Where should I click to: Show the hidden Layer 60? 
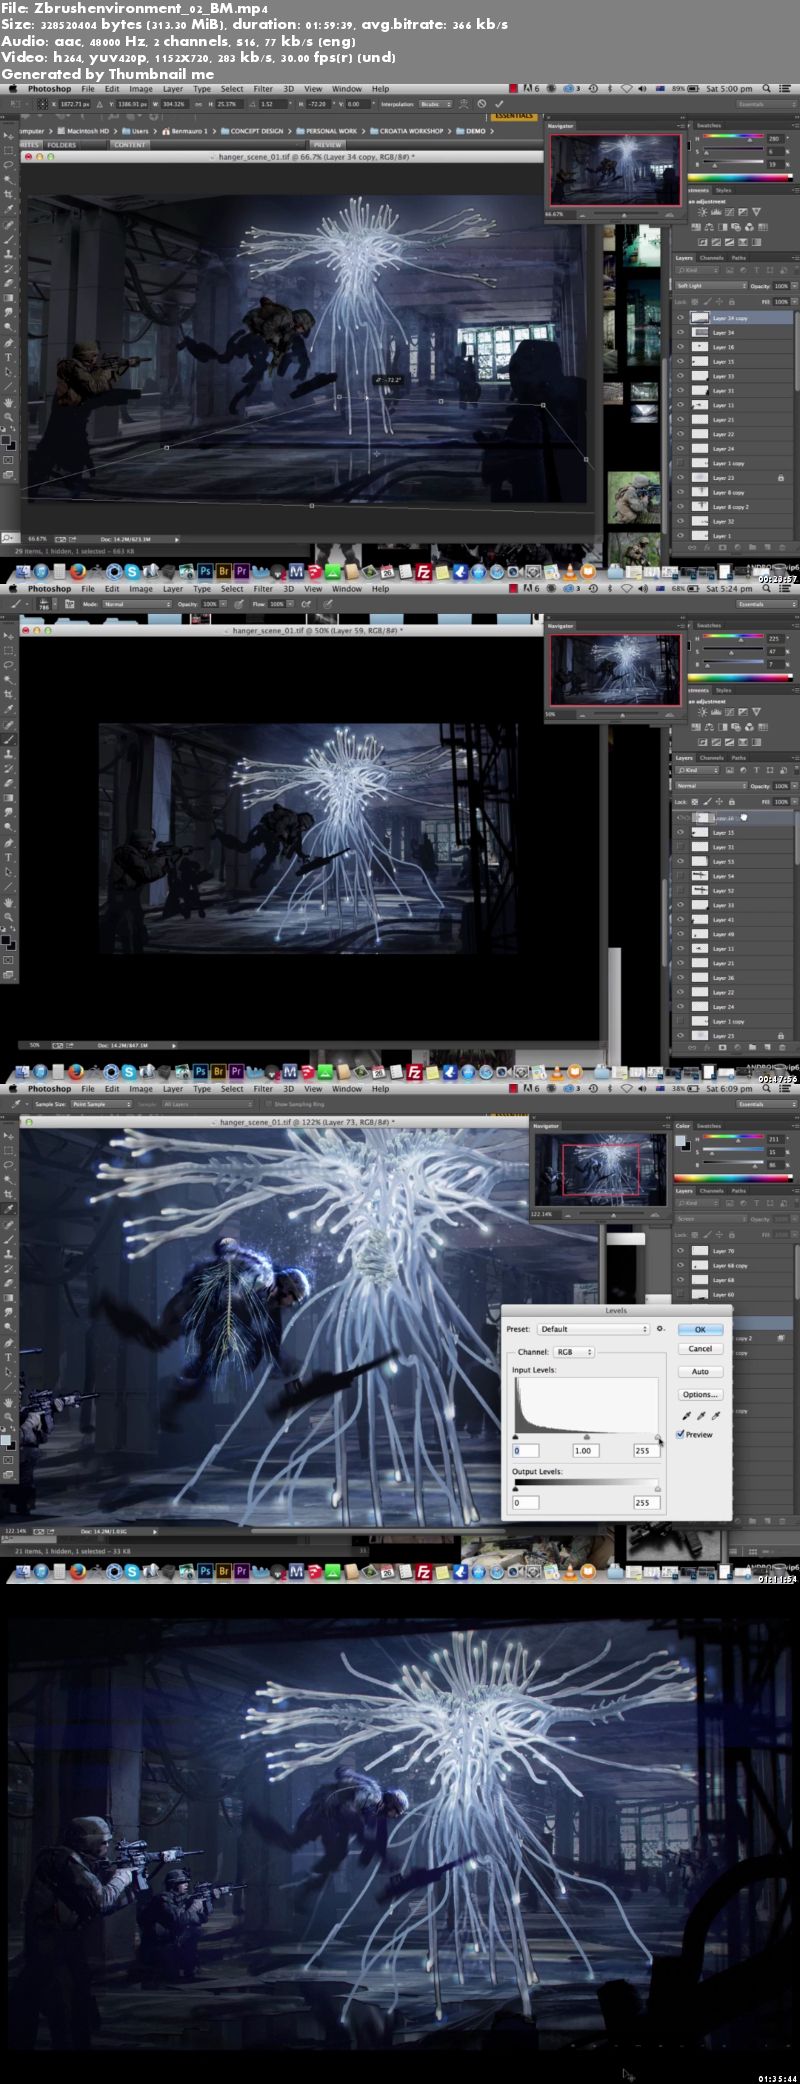point(681,1294)
